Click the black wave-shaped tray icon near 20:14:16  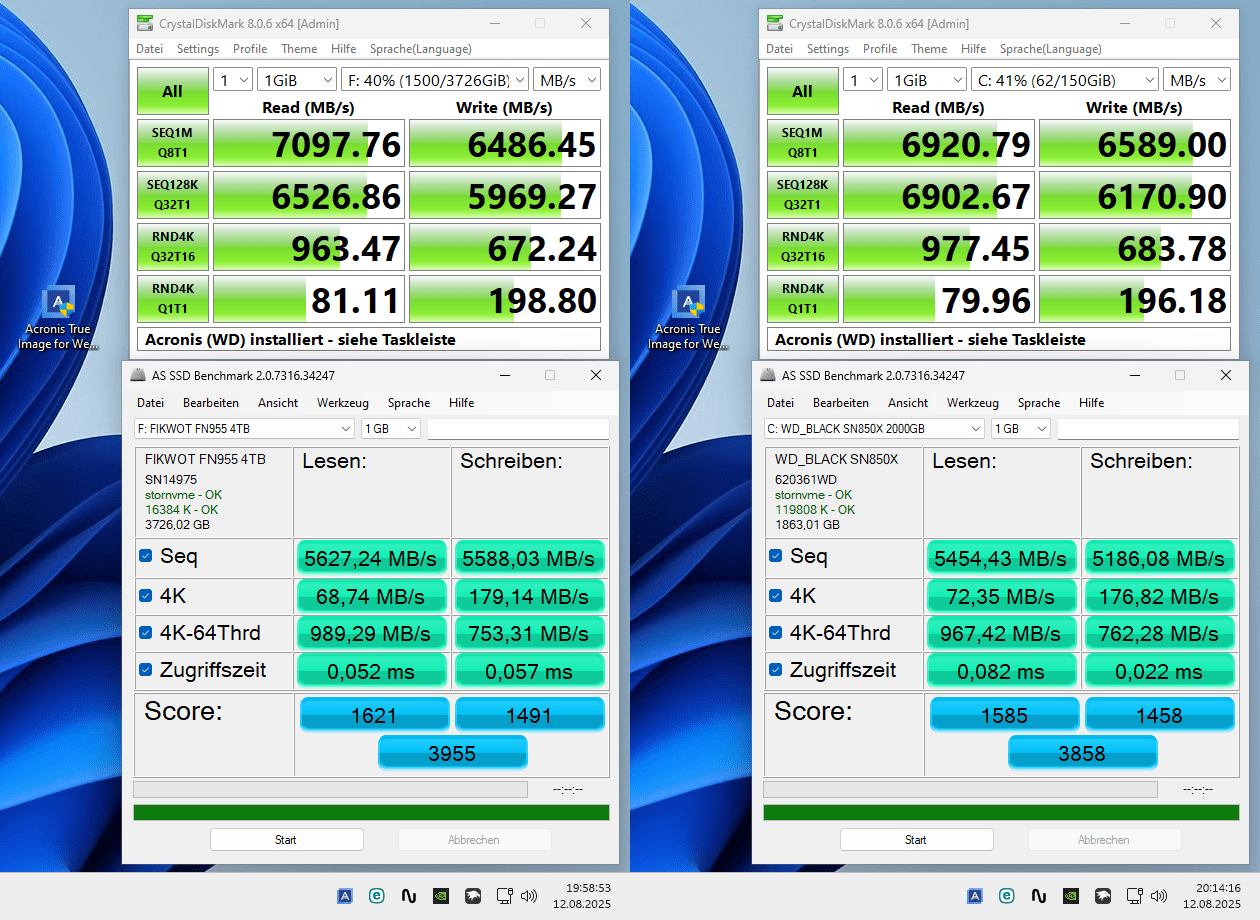[1039, 896]
